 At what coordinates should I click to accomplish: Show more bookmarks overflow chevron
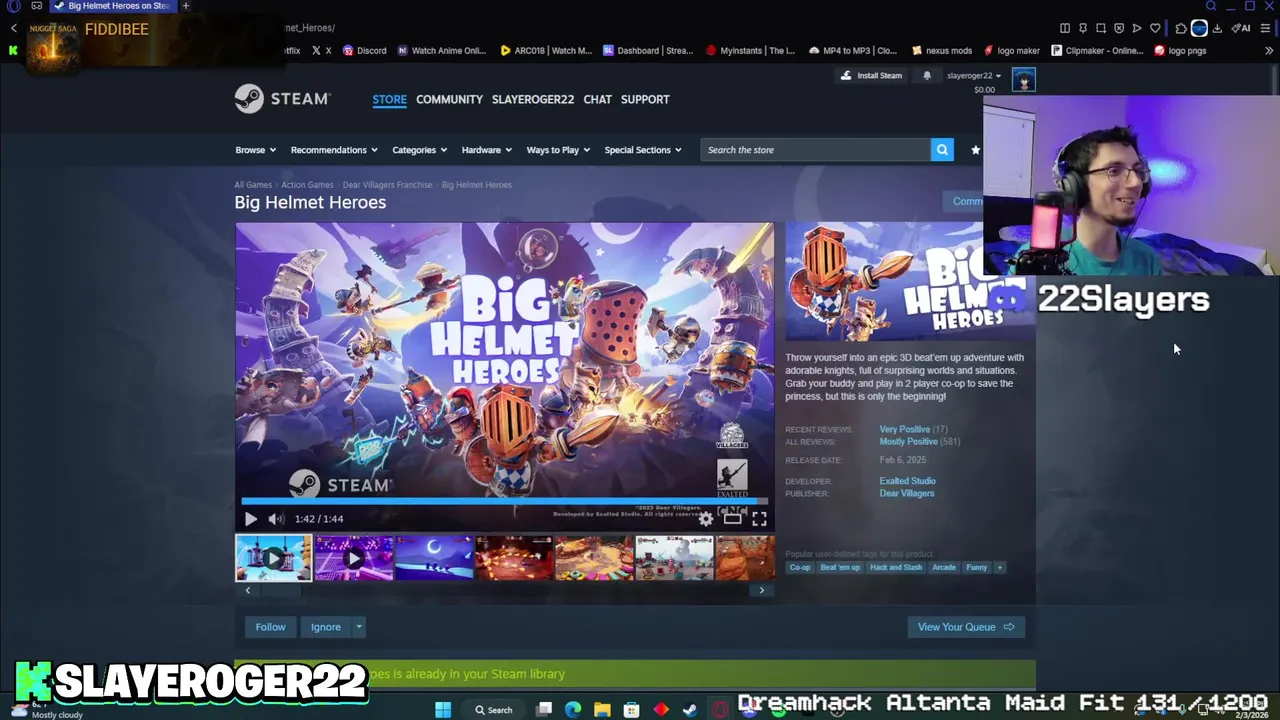pyautogui.click(x=1269, y=50)
